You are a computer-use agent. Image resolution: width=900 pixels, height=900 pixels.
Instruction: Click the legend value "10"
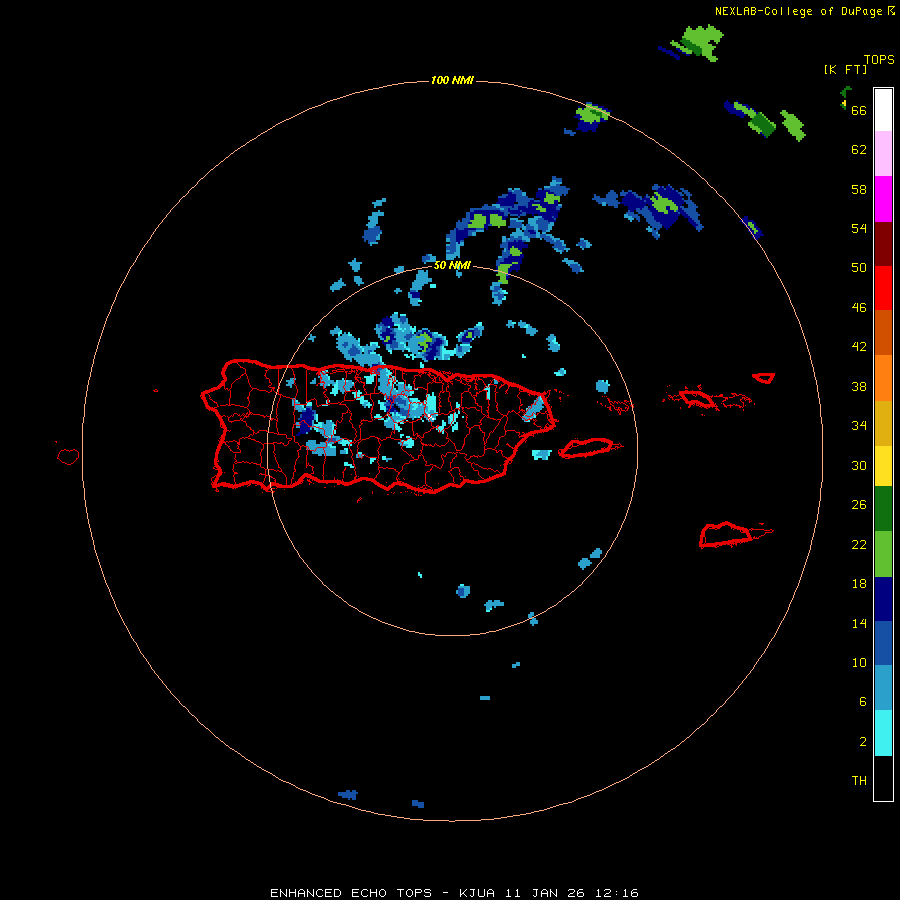click(x=859, y=662)
